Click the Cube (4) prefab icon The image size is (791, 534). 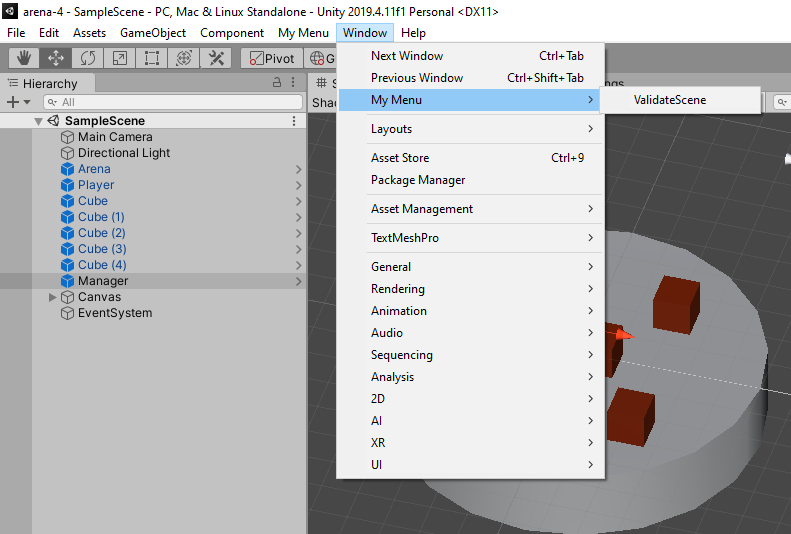pos(67,265)
